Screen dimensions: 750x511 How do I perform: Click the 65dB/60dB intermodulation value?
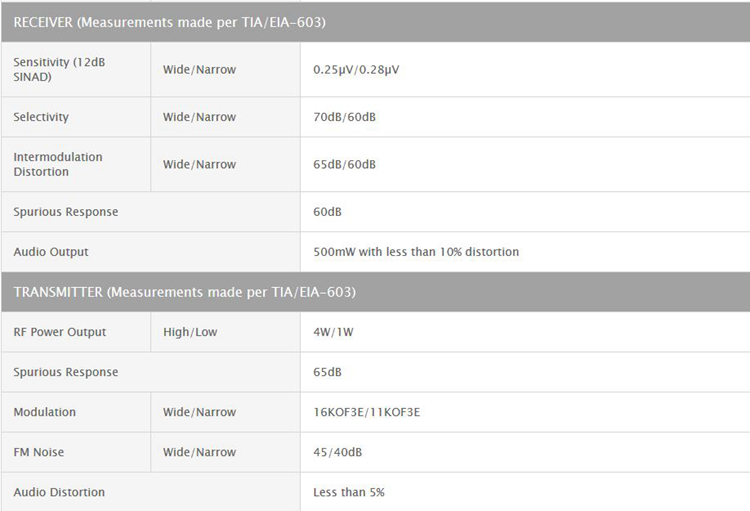(344, 164)
